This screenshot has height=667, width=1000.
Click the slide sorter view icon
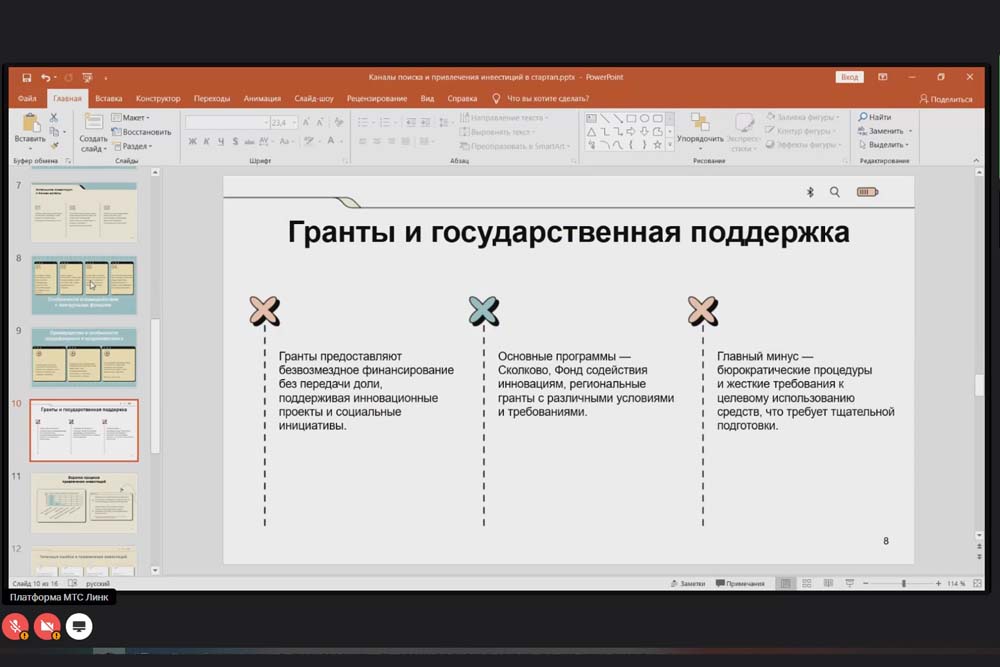[x=806, y=583]
